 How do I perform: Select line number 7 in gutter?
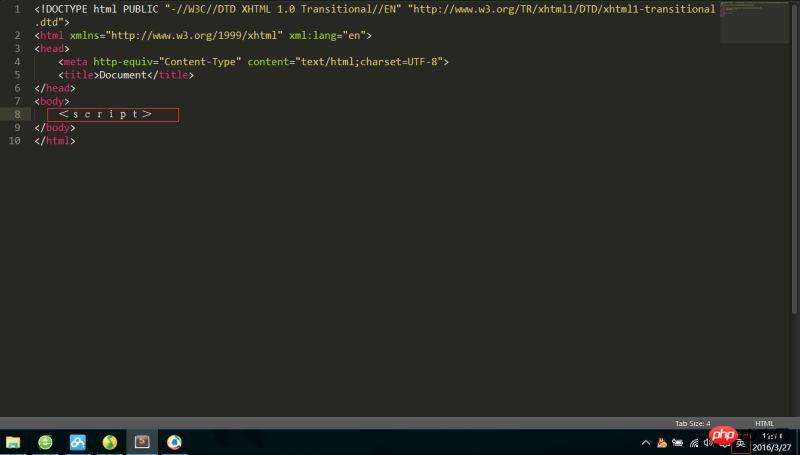(x=17, y=101)
